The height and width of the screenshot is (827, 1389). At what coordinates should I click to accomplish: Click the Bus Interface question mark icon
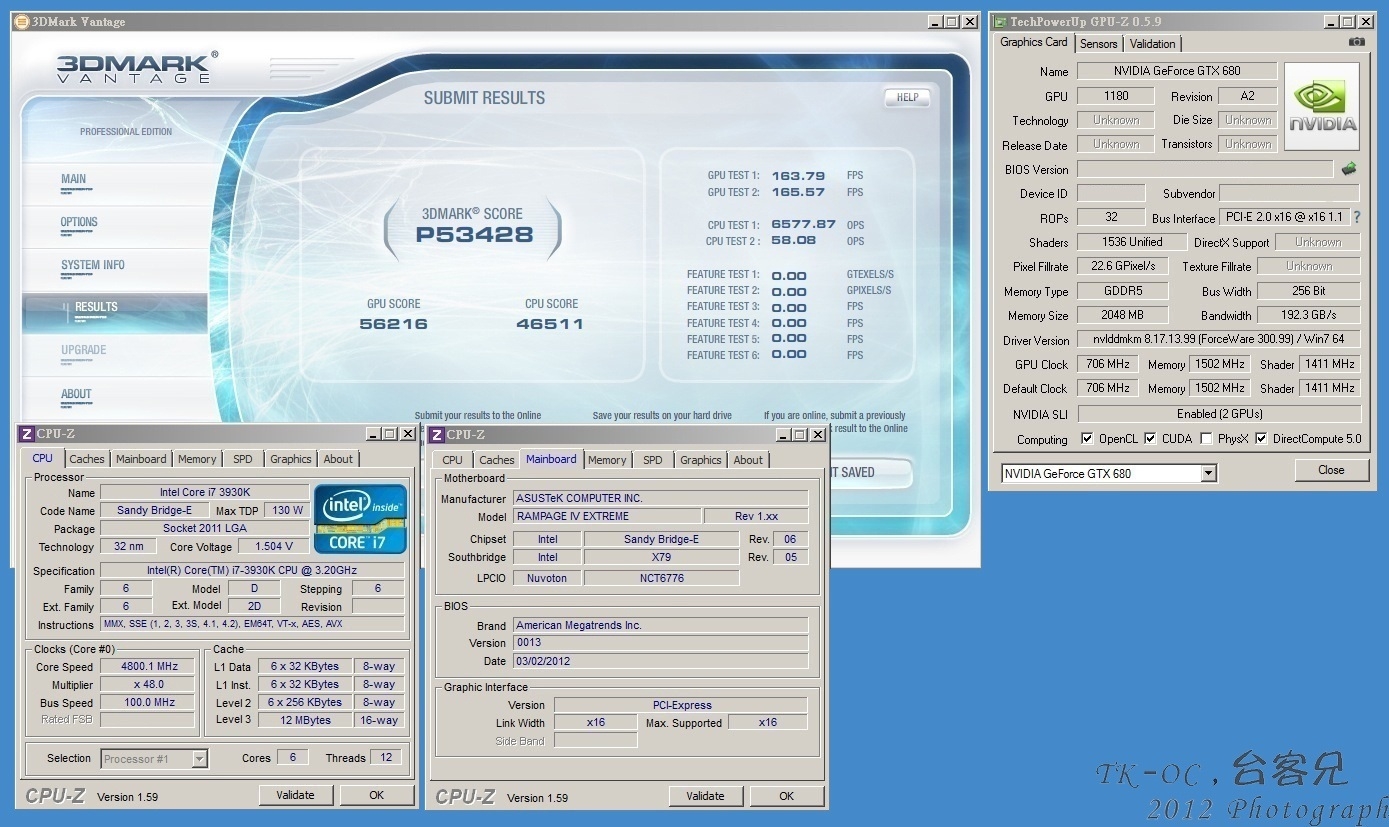1357,217
